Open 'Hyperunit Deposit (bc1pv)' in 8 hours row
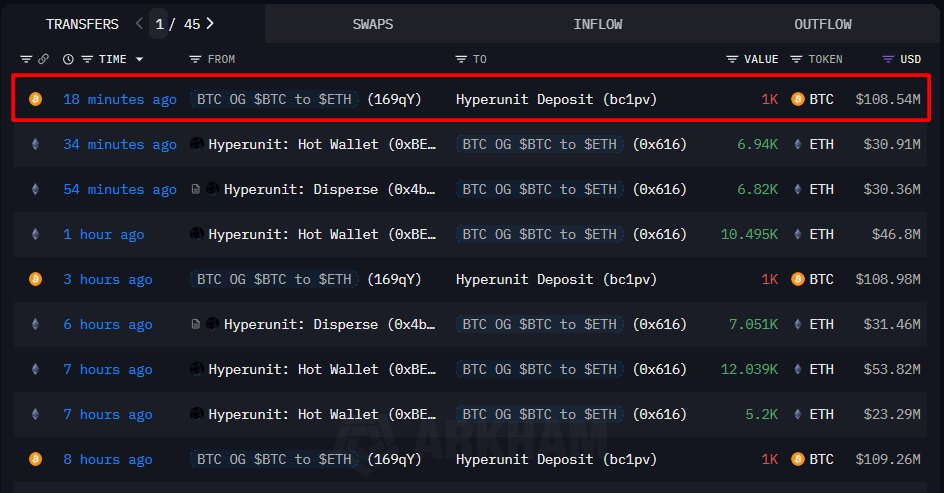This screenshot has width=944, height=493. click(556, 459)
